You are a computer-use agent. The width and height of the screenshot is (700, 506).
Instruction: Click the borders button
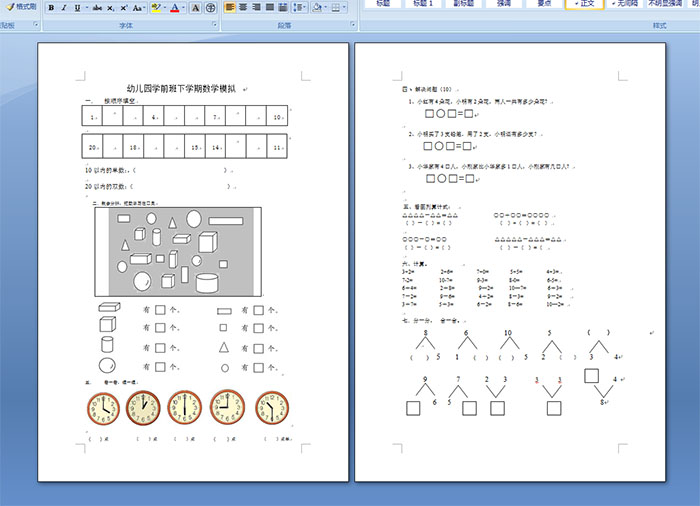point(335,7)
